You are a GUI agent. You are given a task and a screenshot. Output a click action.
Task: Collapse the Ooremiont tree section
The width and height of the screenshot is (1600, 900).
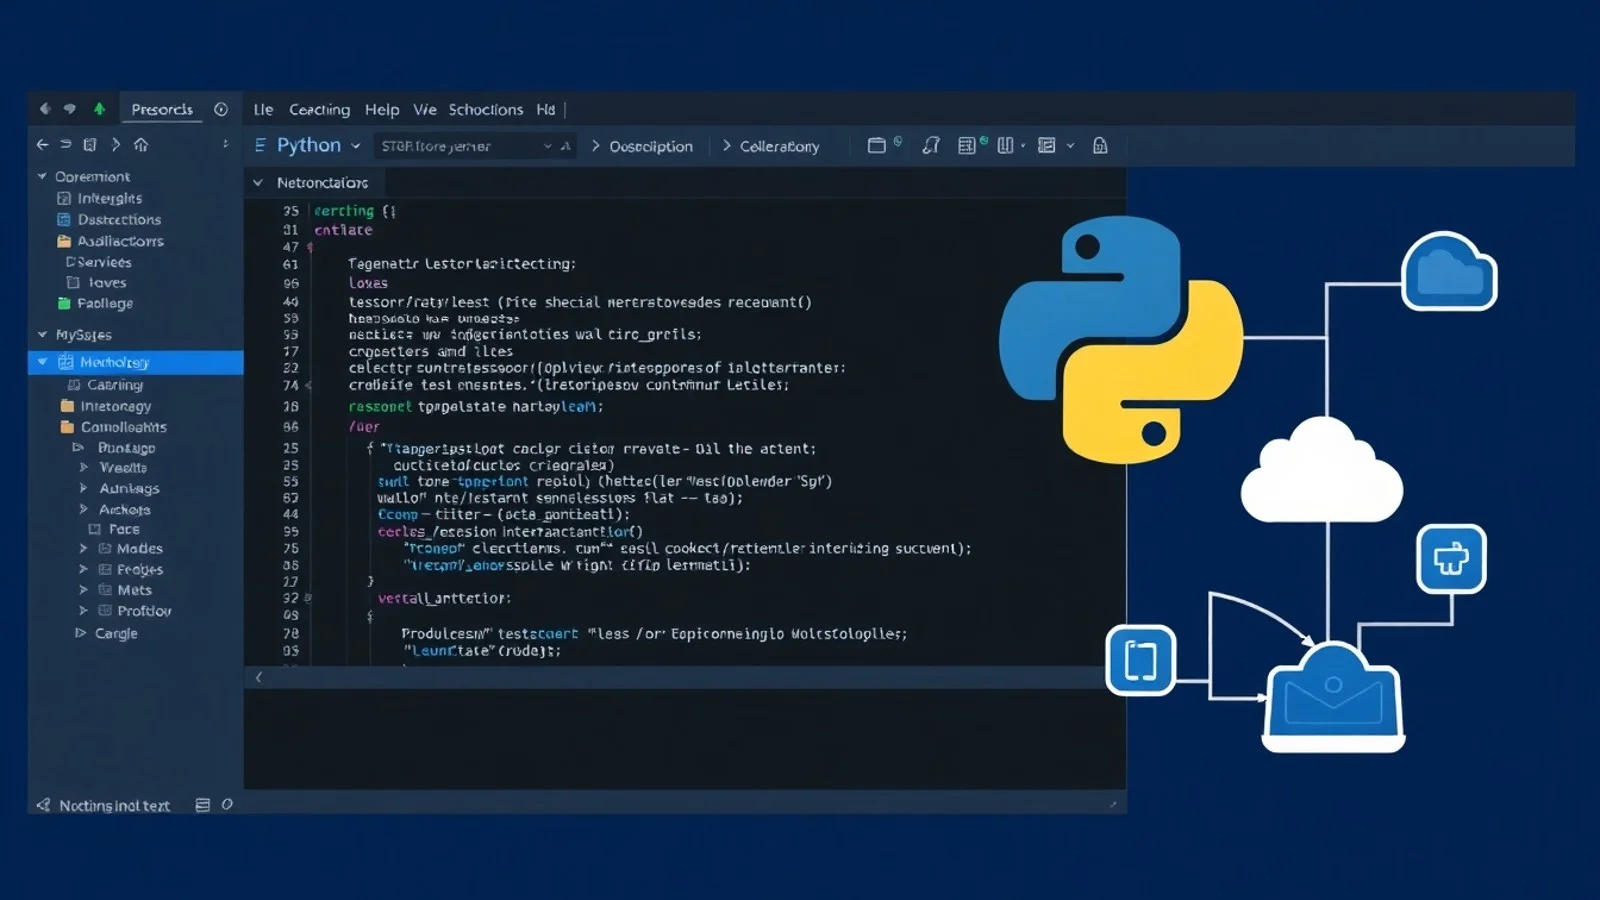42,176
